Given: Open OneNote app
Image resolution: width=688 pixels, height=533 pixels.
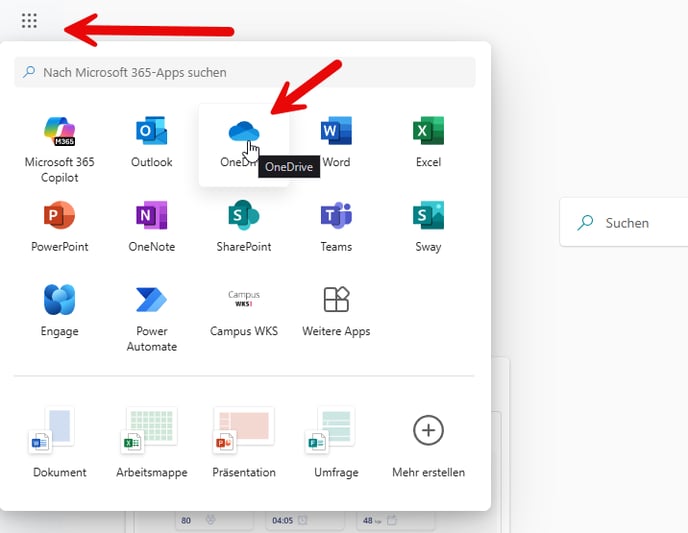Looking at the screenshot, I should (x=152, y=226).
